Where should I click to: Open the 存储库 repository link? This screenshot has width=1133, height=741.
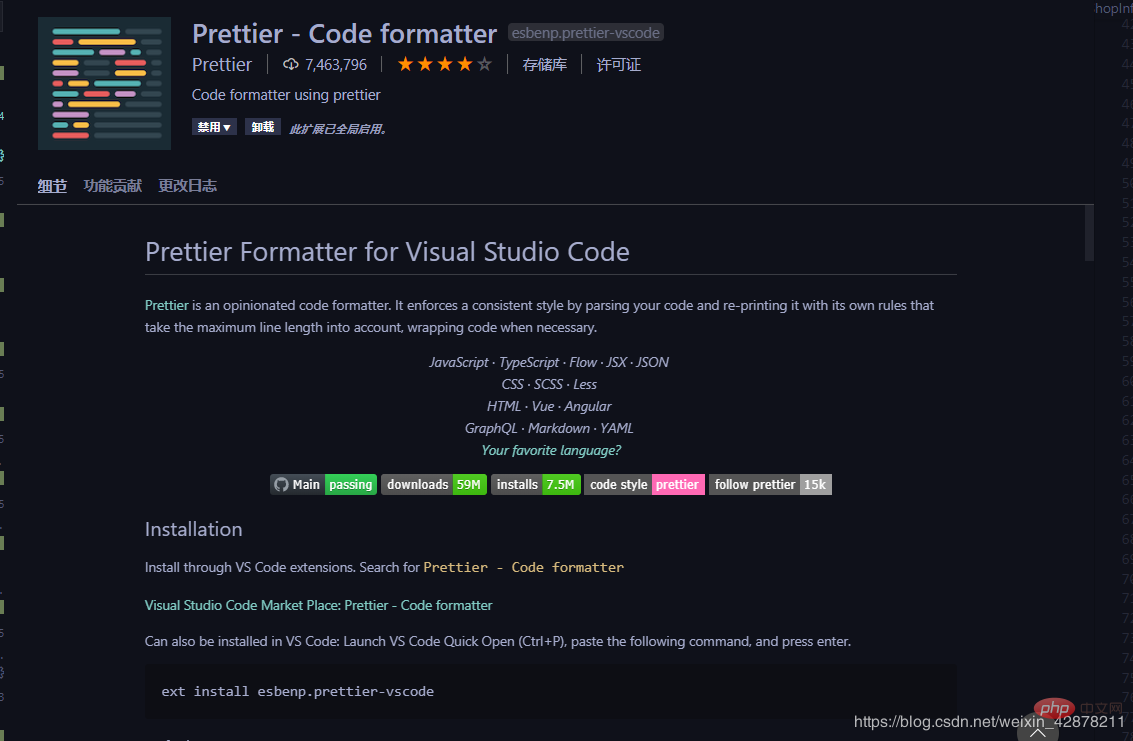(545, 64)
